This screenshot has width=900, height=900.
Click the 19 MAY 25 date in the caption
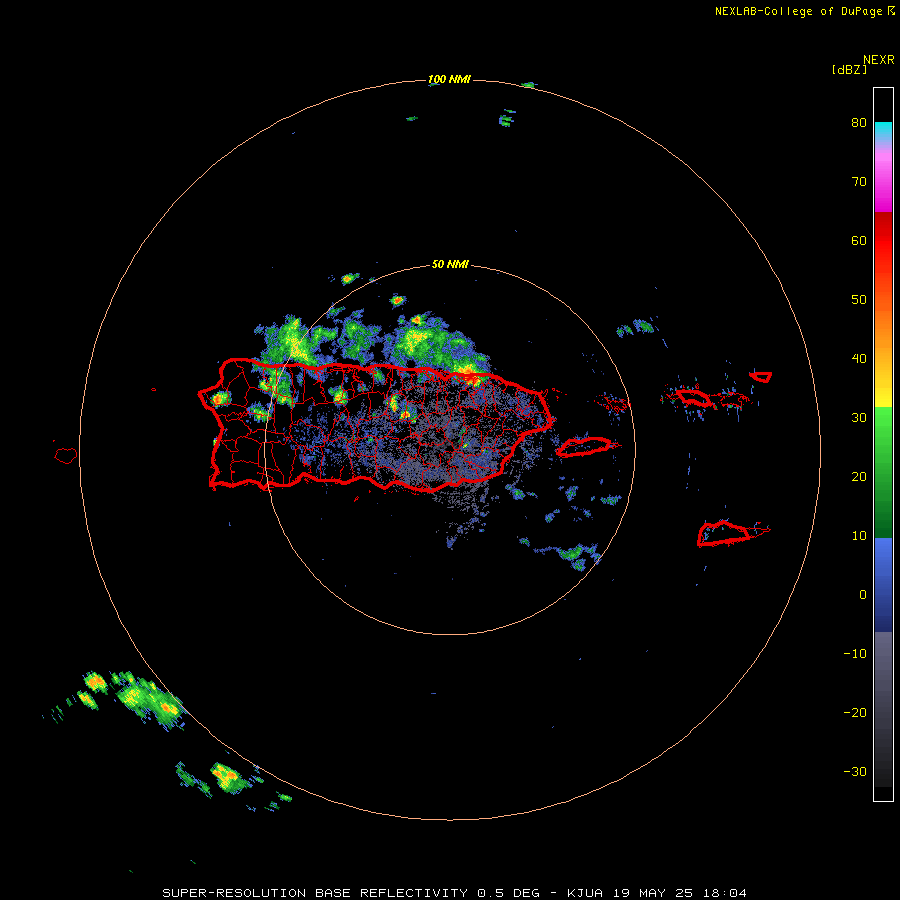(x=652, y=893)
